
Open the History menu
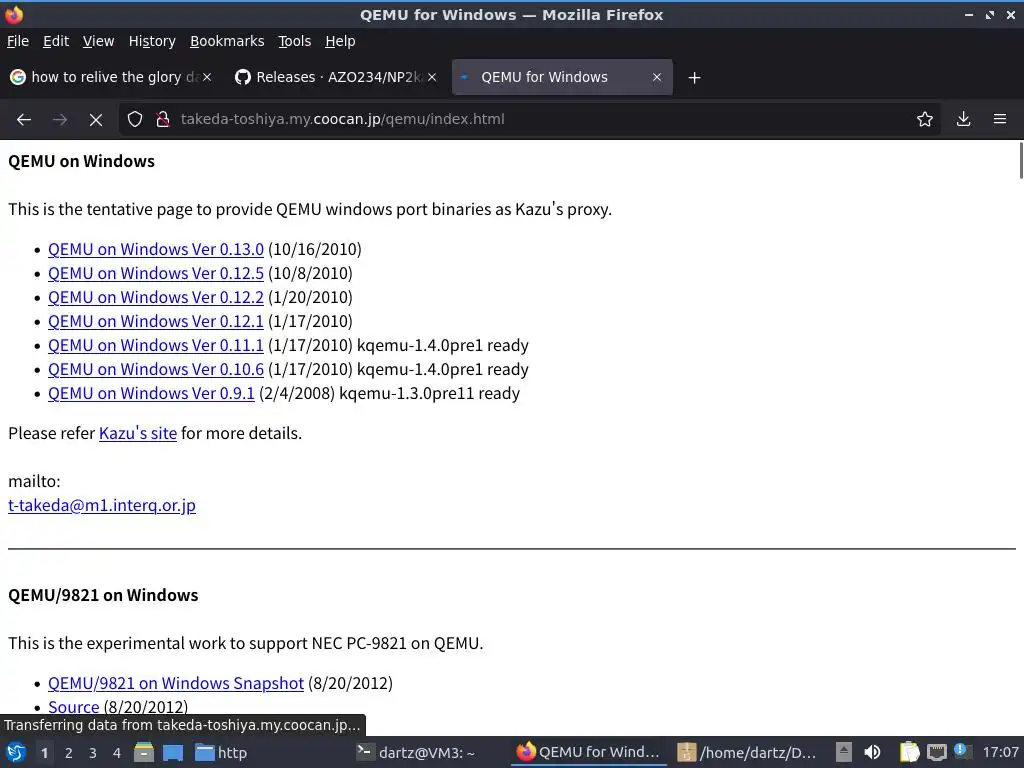click(152, 41)
